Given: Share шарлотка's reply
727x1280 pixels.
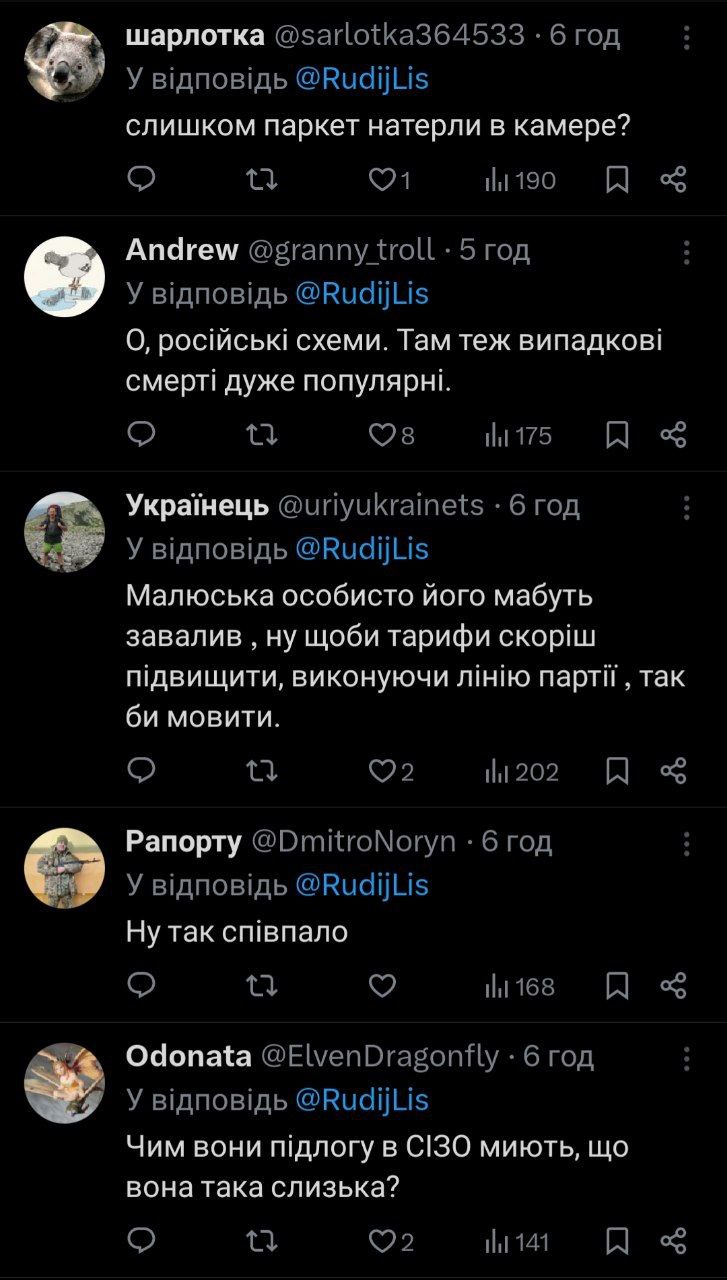Looking at the screenshot, I should pyautogui.click(x=674, y=180).
